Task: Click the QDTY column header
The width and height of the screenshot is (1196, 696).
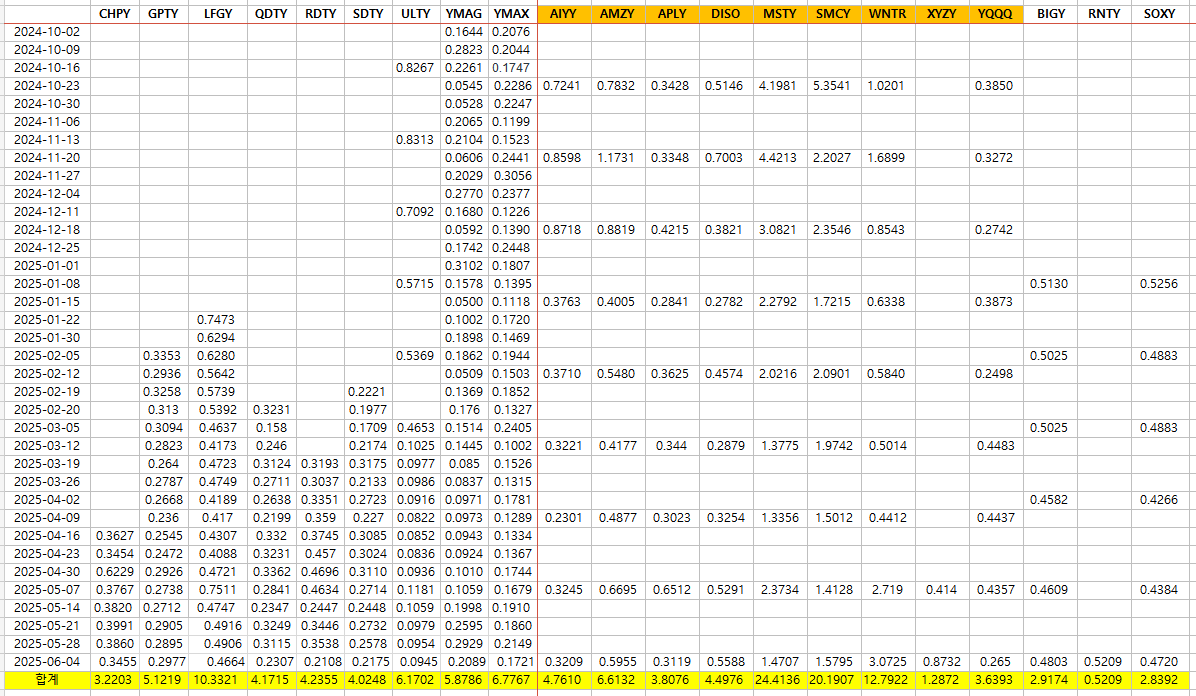Action: coord(271,14)
